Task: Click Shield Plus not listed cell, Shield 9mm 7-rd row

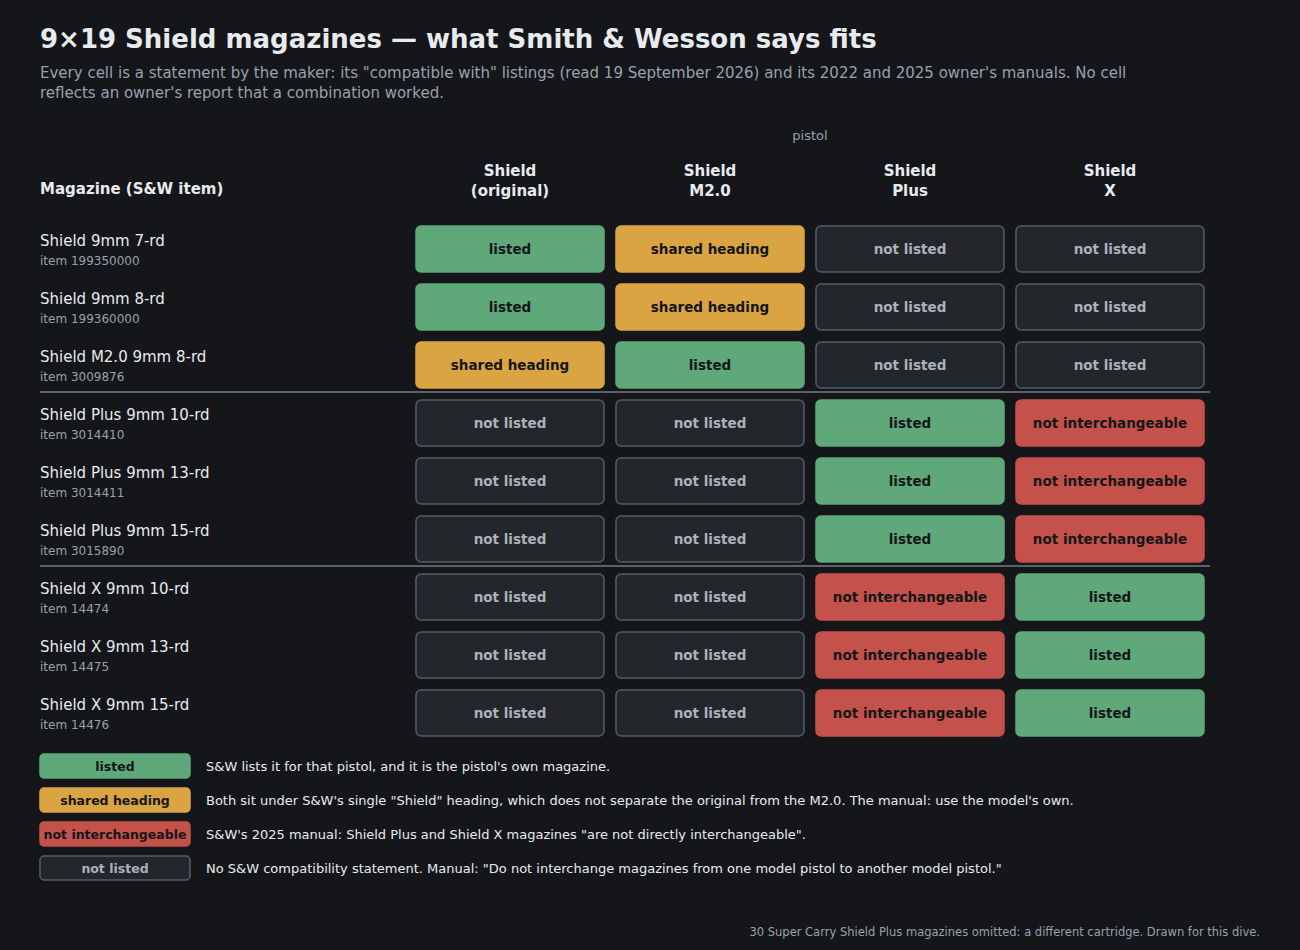Action: coord(910,249)
